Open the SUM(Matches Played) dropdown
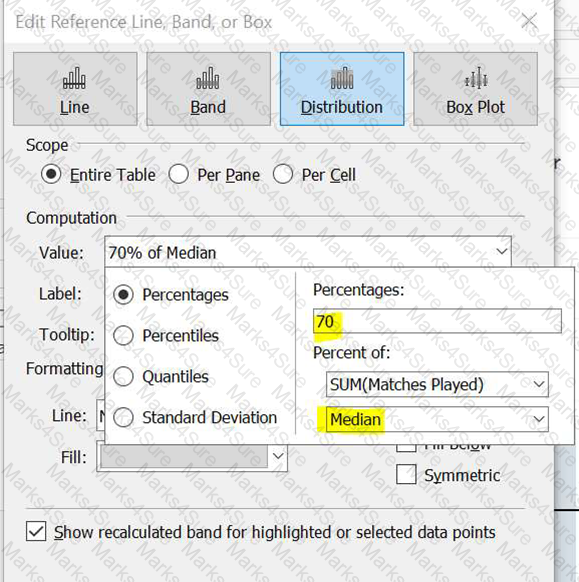Viewport: 579px width, 582px height. point(437,384)
